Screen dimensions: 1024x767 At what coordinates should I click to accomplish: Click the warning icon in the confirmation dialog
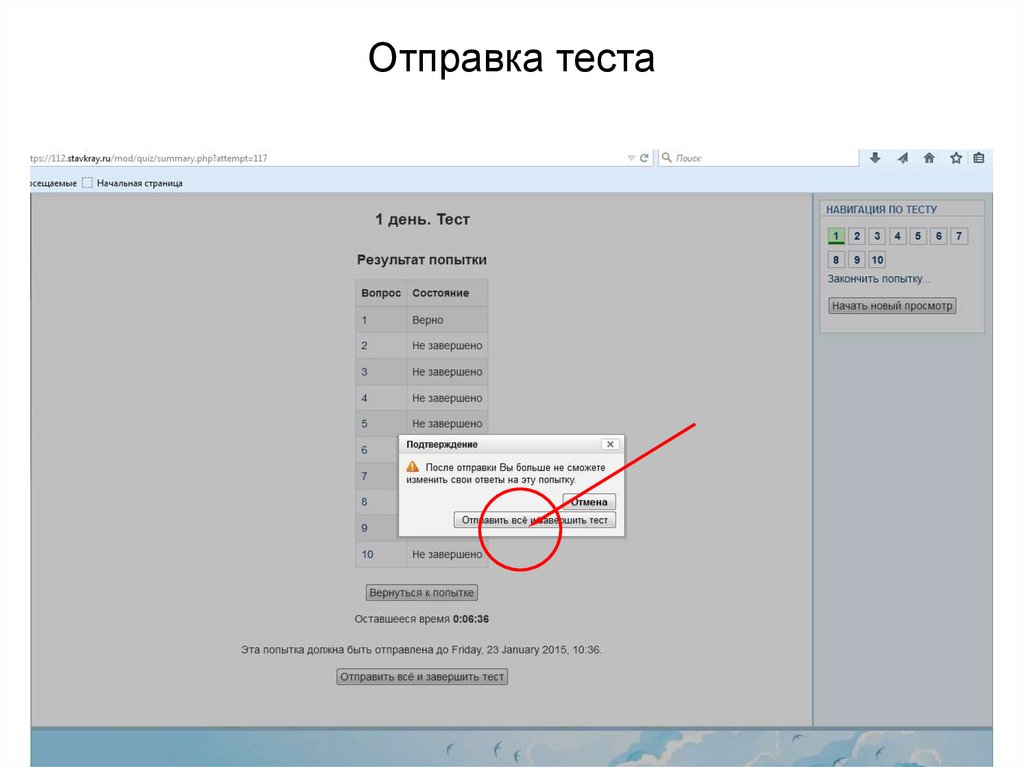(x=411, y=466)
